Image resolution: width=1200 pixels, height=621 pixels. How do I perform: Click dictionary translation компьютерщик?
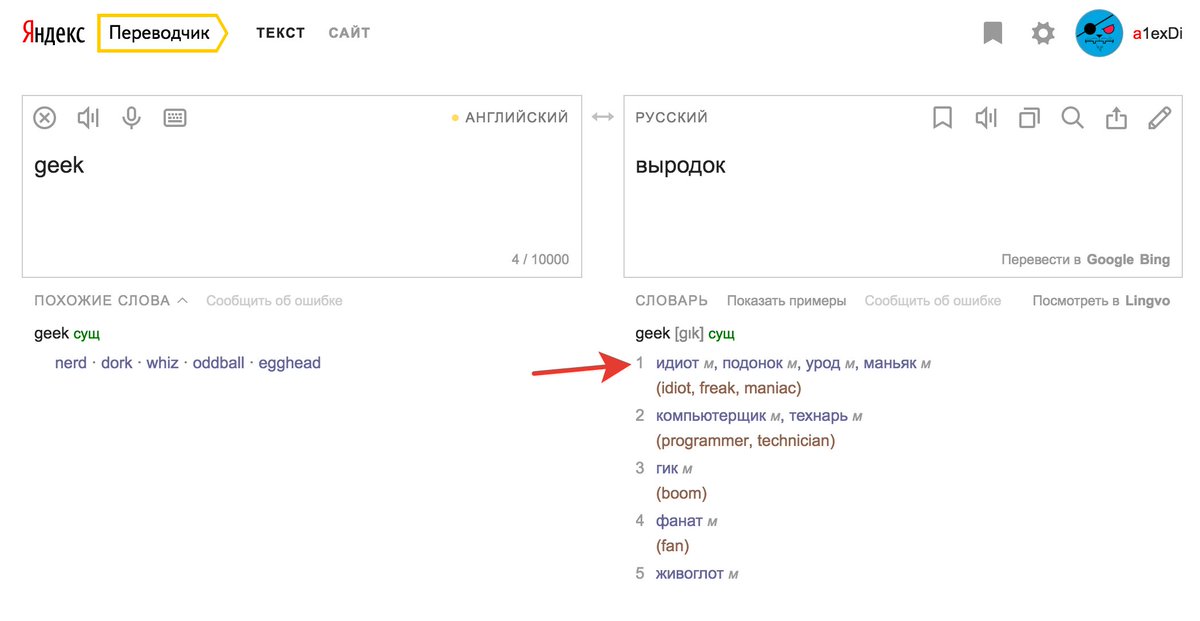(711, 415)
